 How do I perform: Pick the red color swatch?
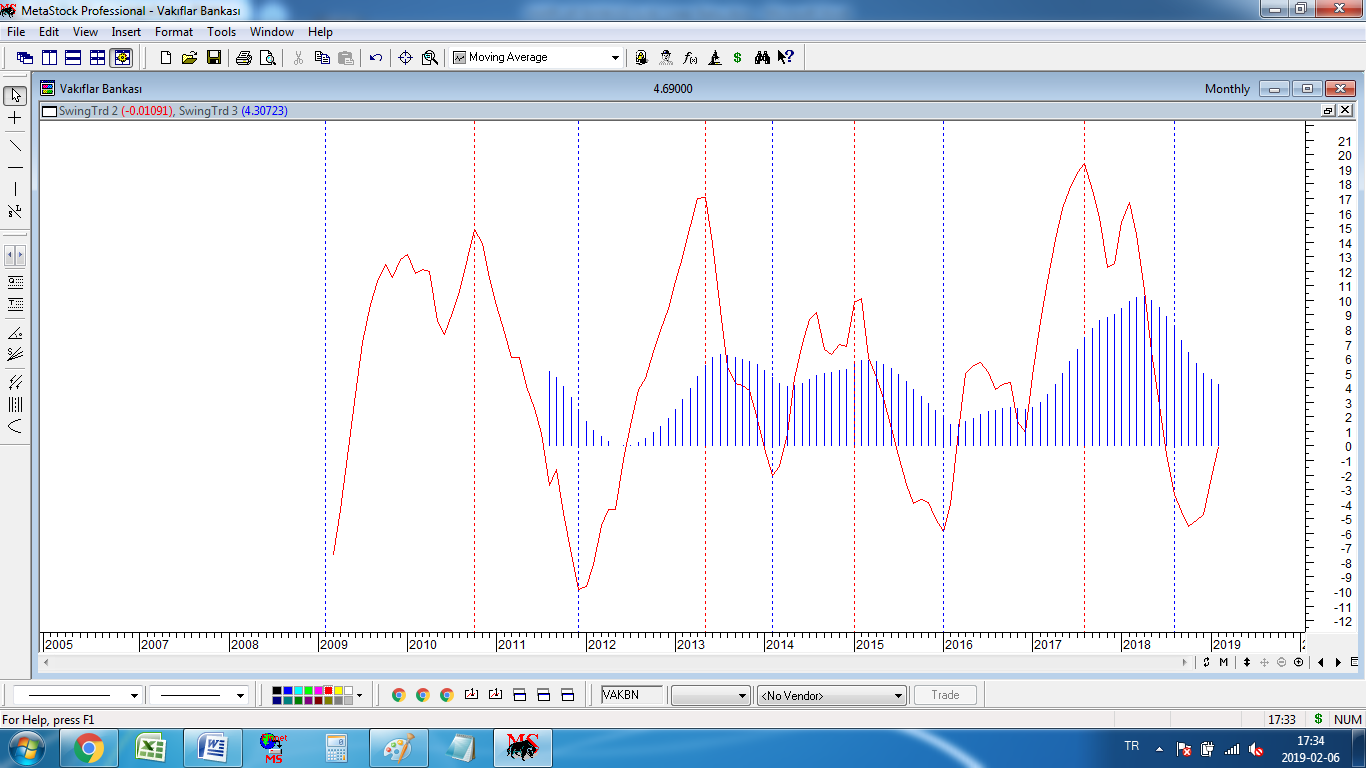click(x=330, y=690)
